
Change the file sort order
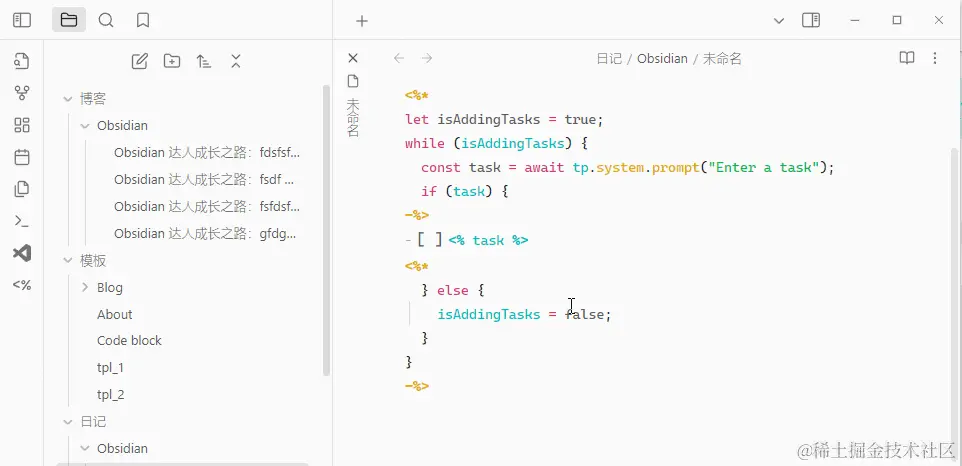(204, 61)
